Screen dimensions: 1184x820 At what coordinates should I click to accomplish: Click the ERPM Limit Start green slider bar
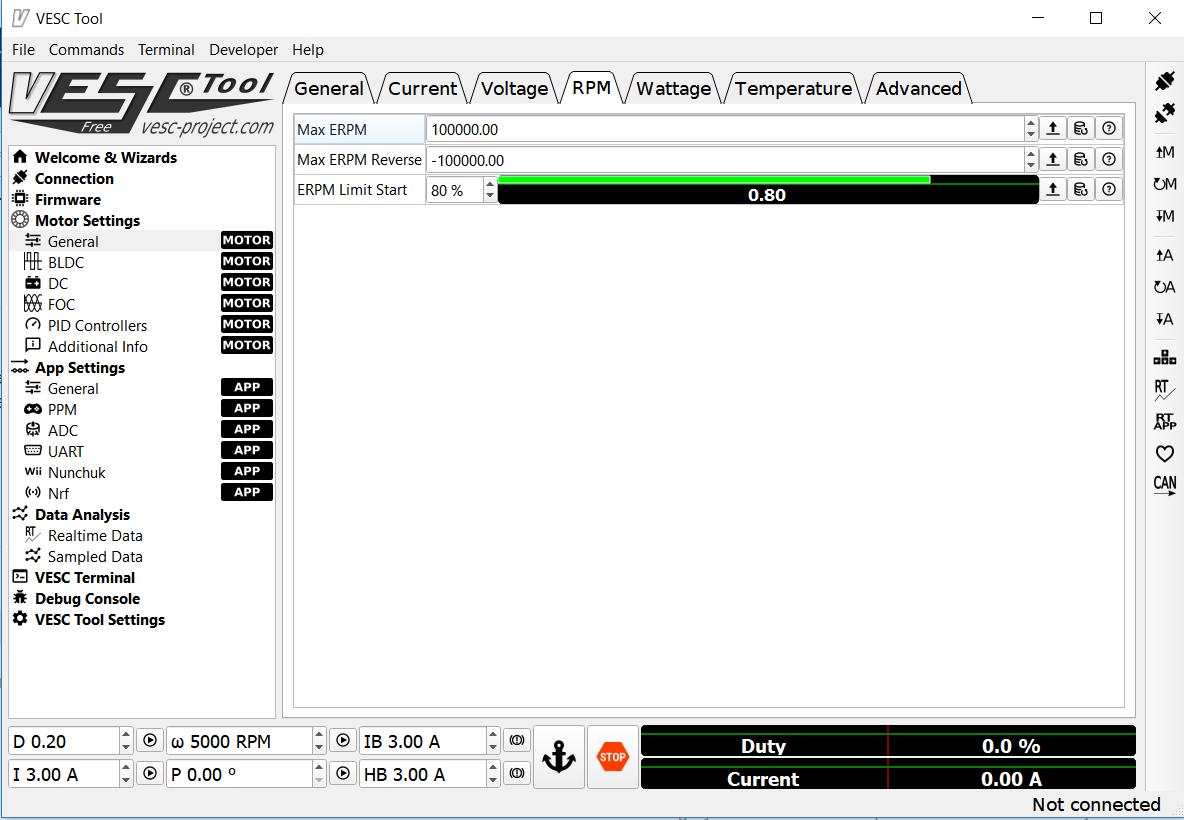pyautogui.click(x=714, y=180)
